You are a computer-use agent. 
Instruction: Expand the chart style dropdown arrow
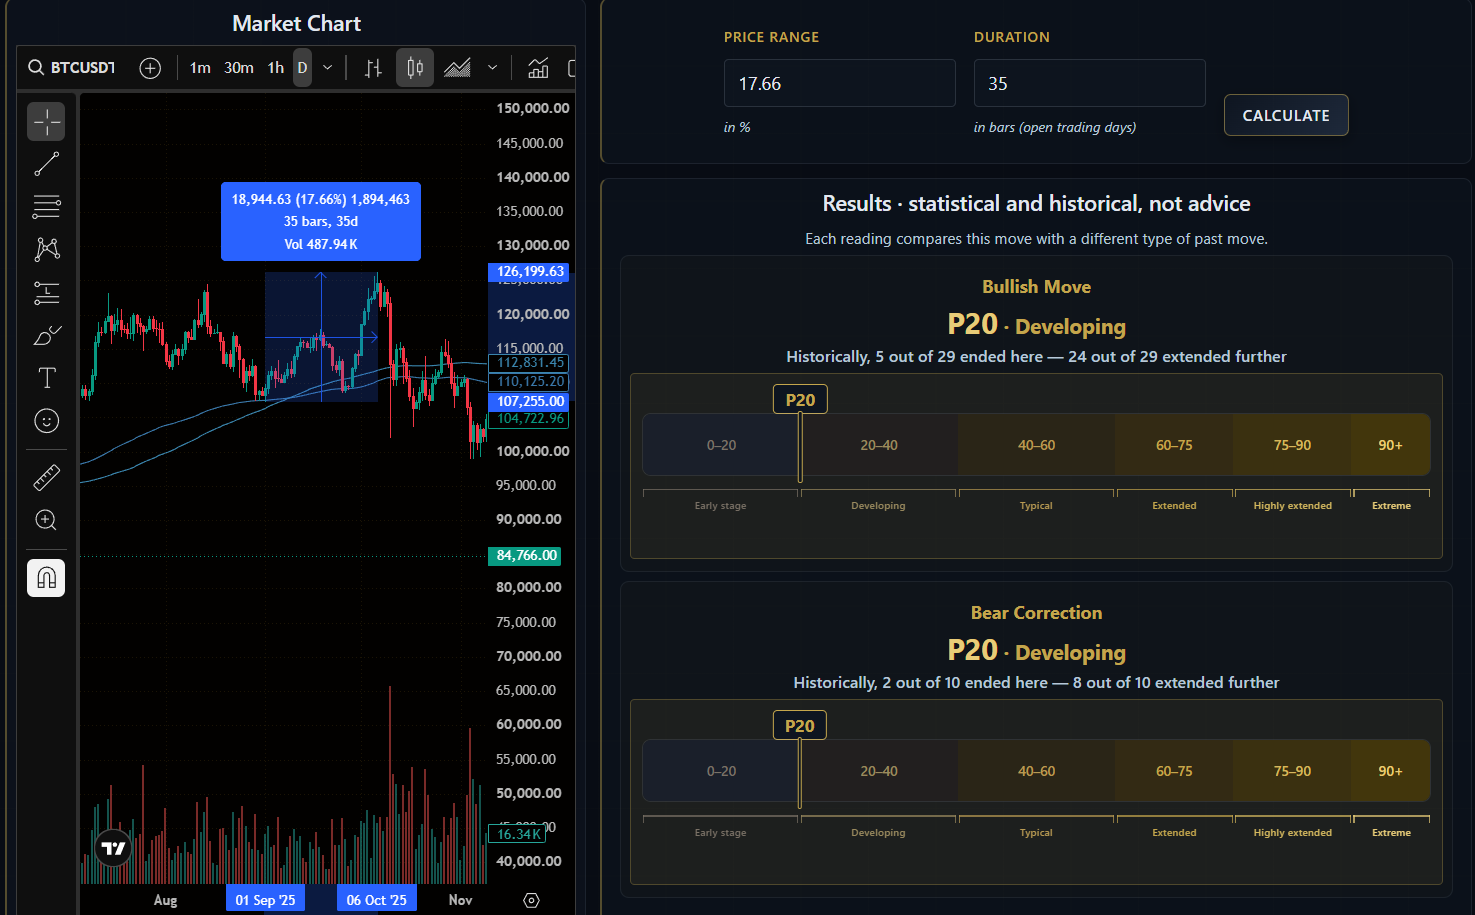pos(492,68)
